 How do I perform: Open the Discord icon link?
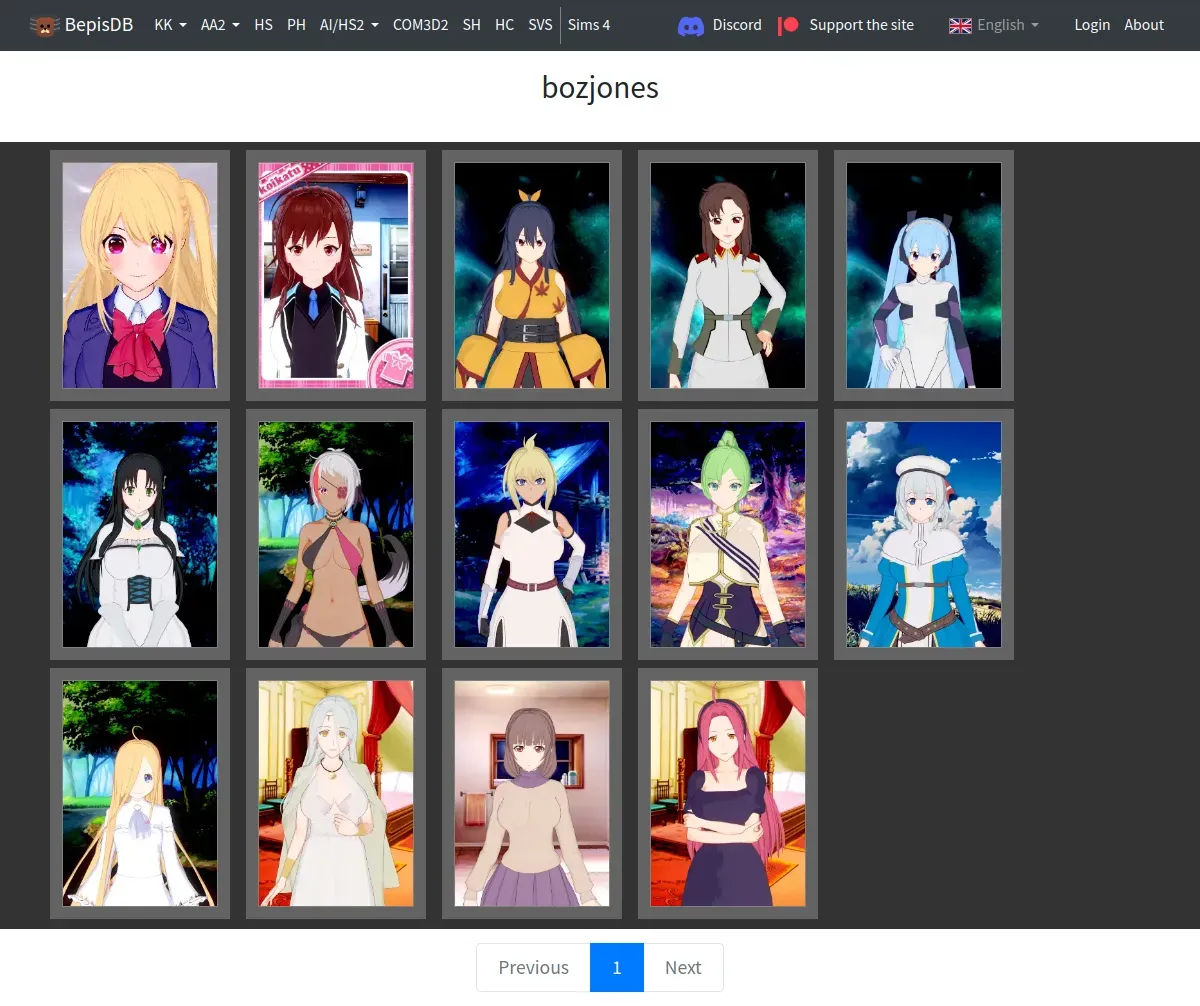(x=690, y=25)
